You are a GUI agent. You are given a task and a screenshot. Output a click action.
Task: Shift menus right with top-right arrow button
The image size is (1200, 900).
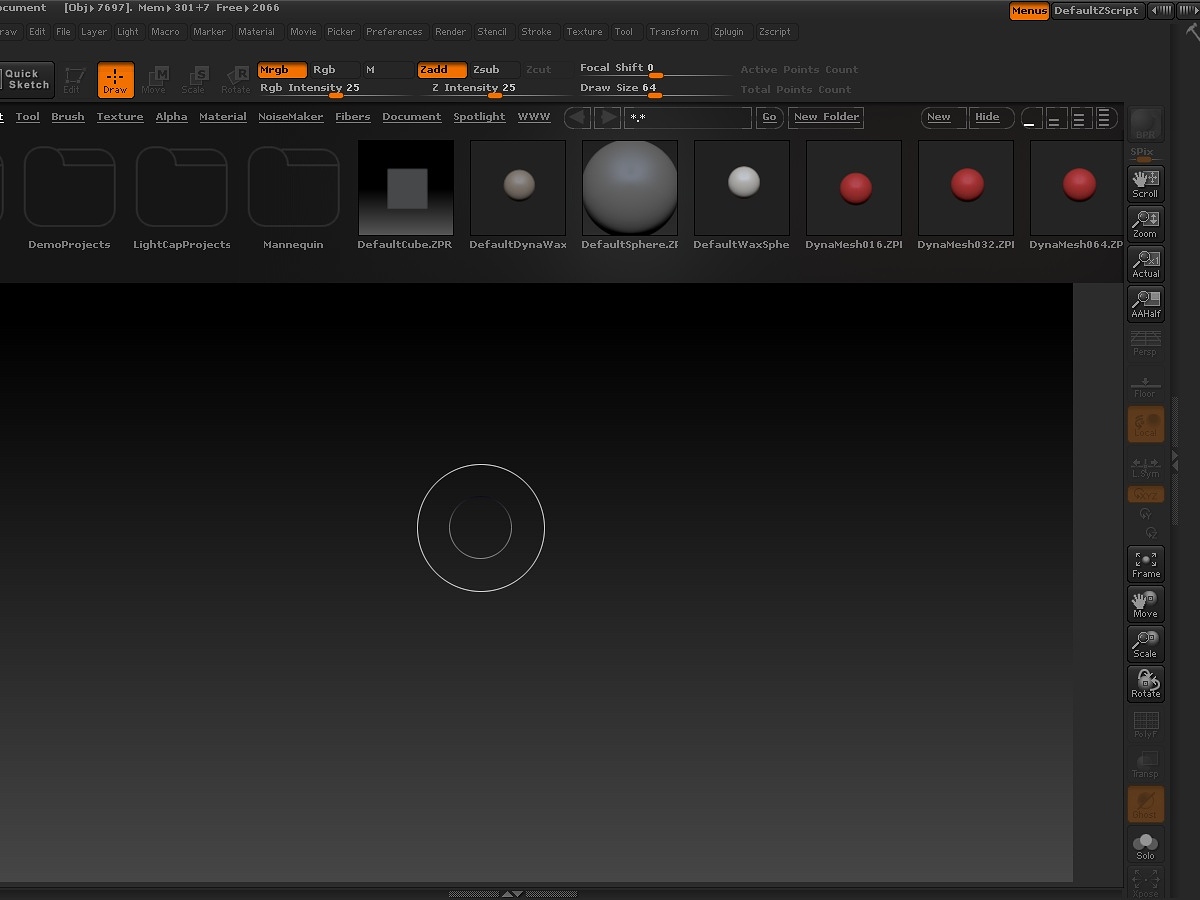click(1188, 10)
